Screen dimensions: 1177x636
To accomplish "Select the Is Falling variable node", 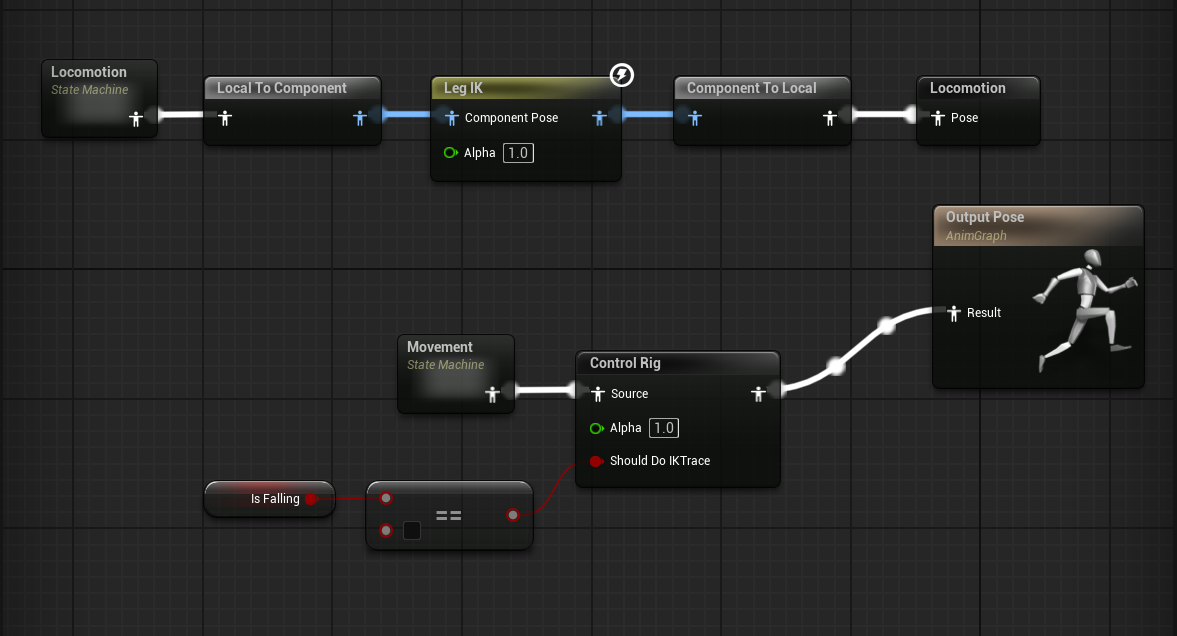I will pyautogui.click(x=269, y=499).
